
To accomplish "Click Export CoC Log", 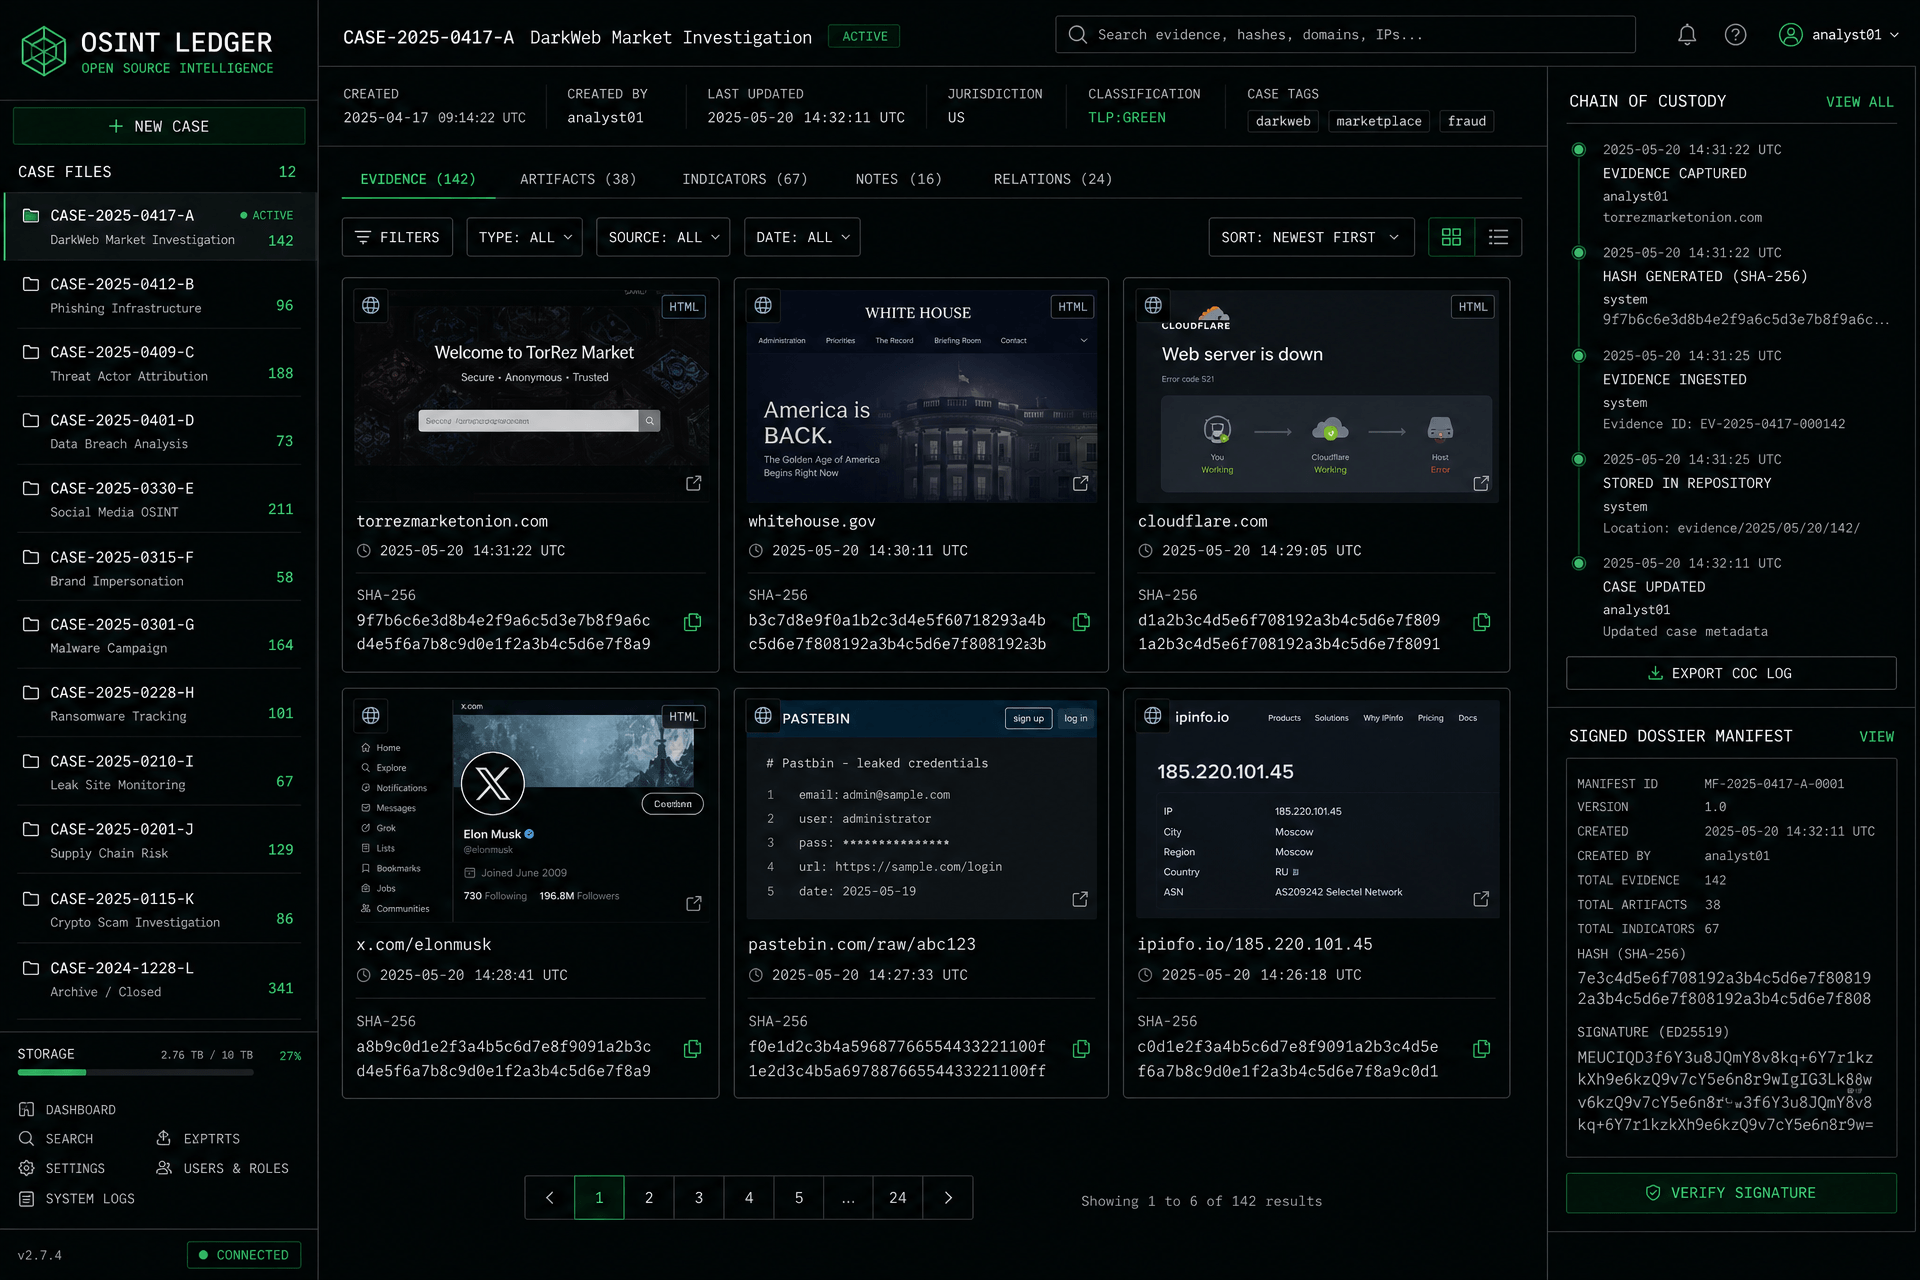I will [1731, 673].
